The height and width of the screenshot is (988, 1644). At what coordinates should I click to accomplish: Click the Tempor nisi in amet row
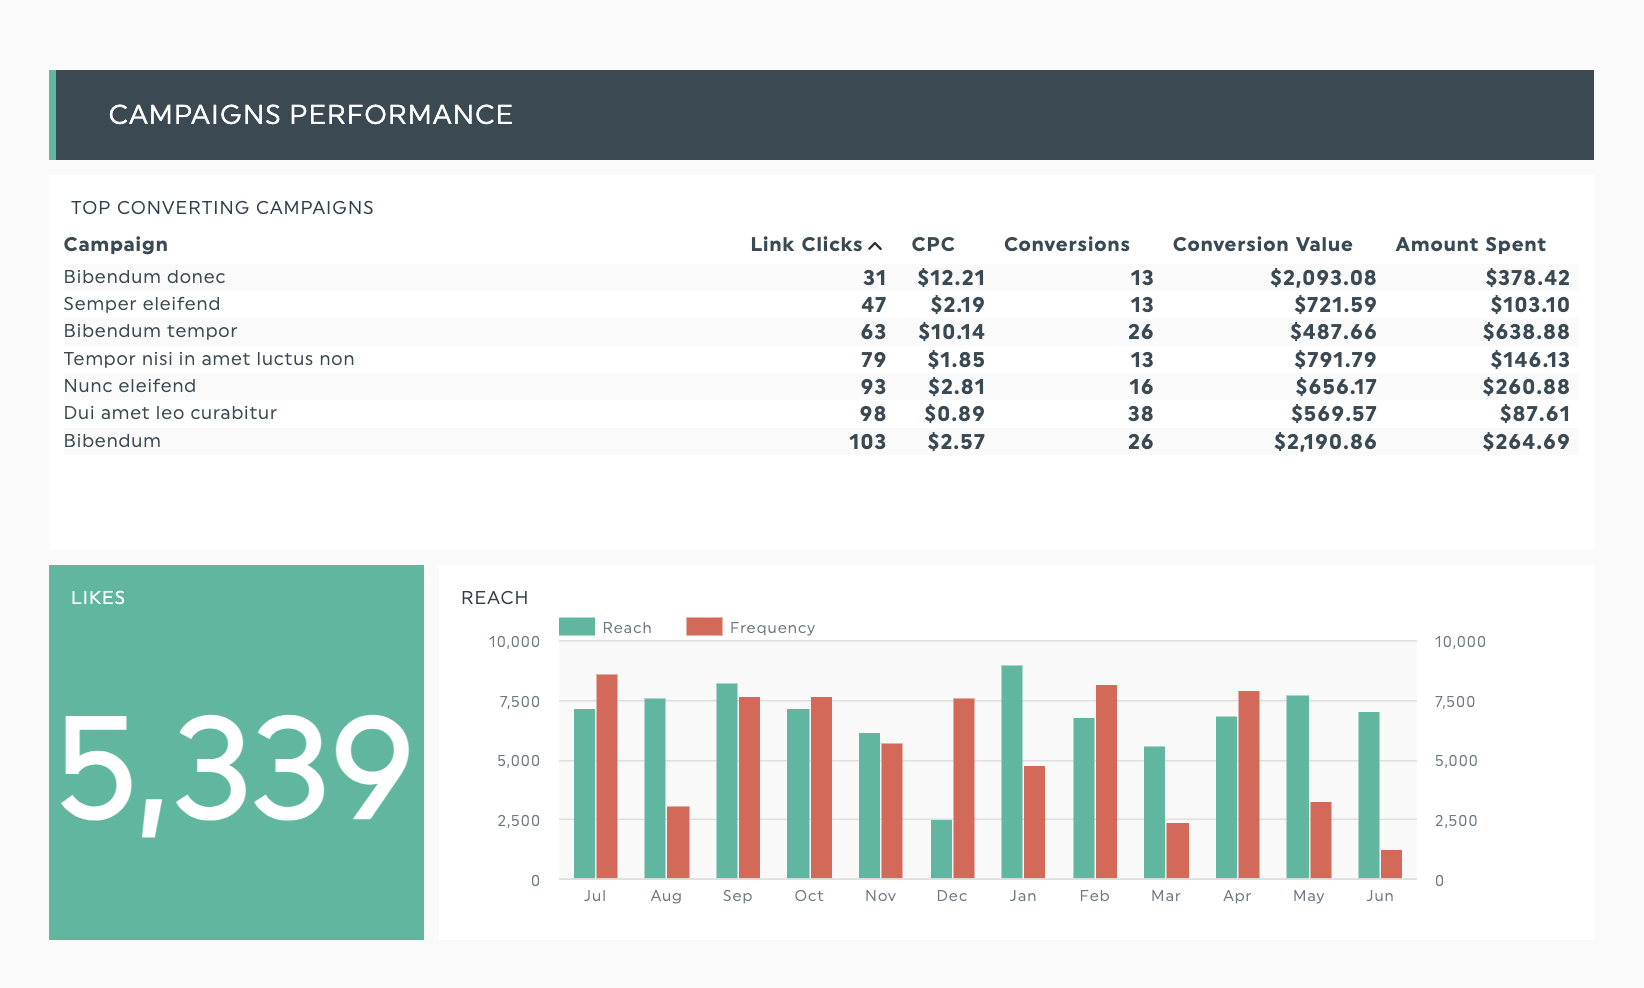pyautogui.click(x=209, y=359)
